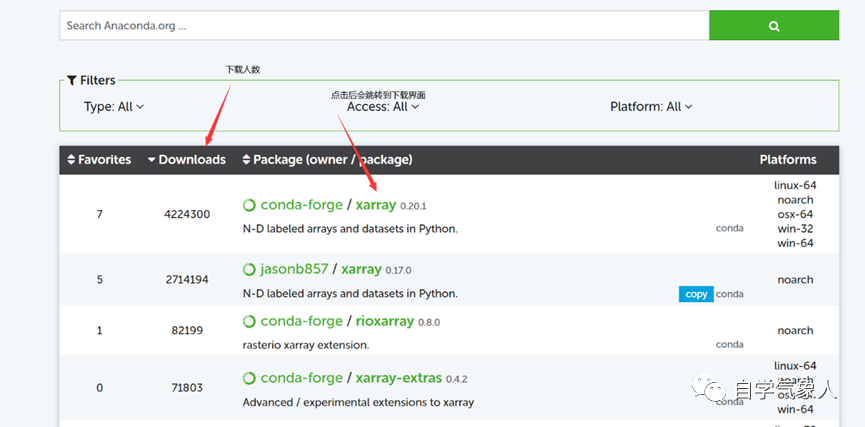This screenshot has height=427, width=865.
Task: Click the favorites value 7 in the xarray 0.20.1 row
Action: coord(99,214)
